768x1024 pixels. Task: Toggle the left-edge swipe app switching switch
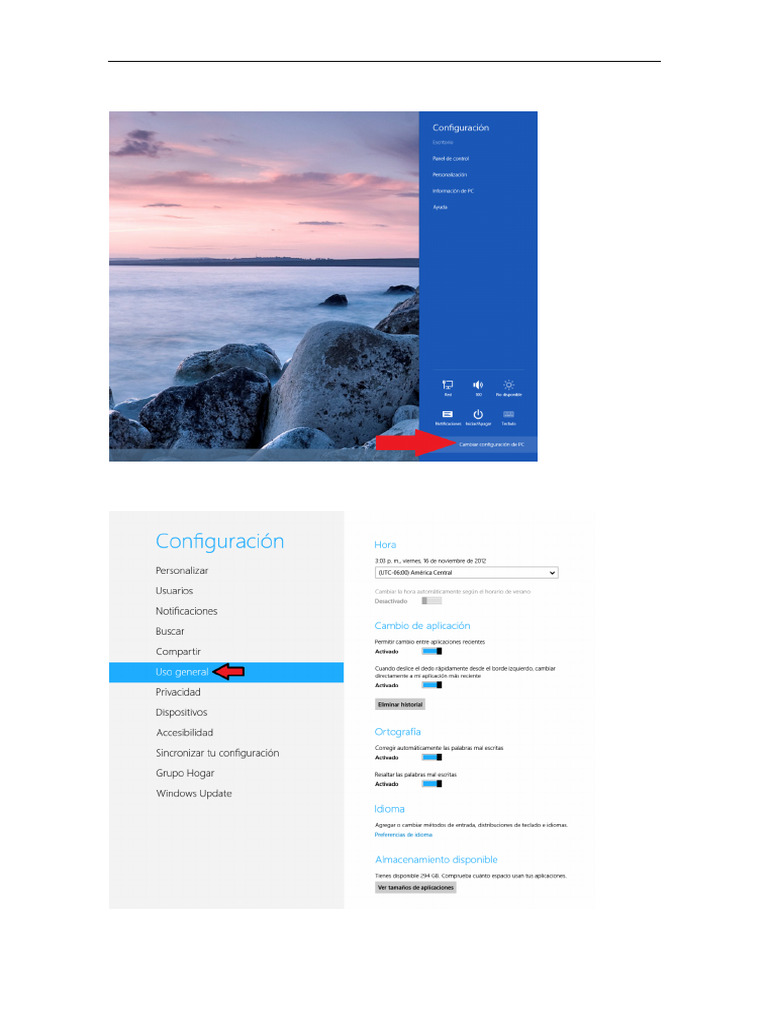point(432,685)
